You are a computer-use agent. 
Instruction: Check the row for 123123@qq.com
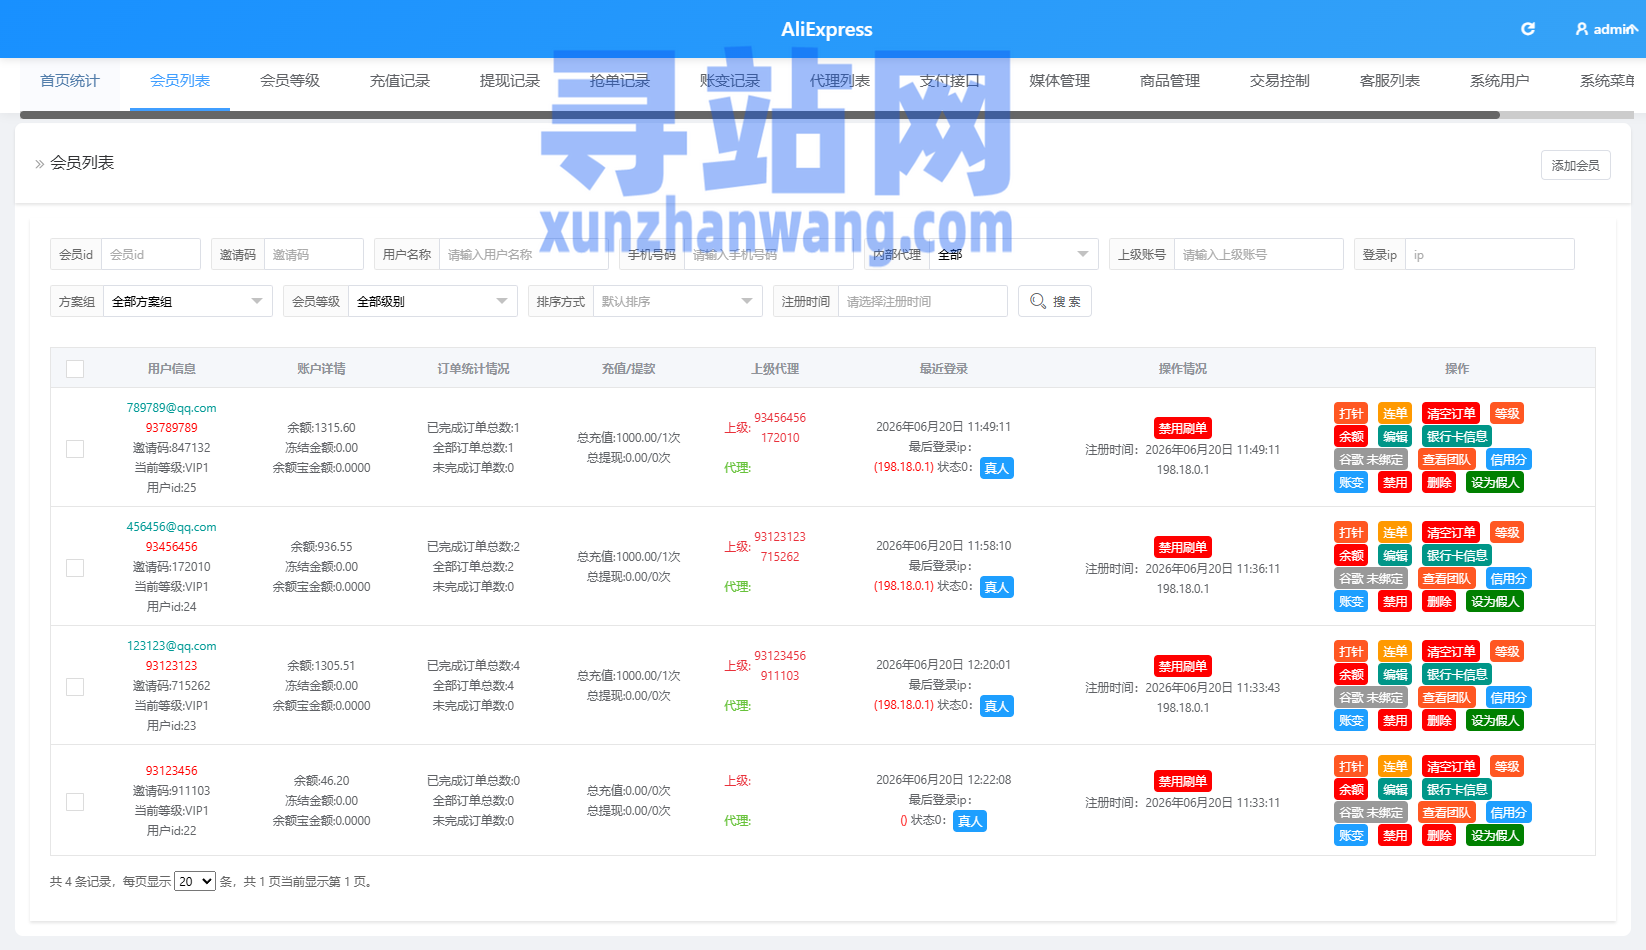pyautogui.click(x=75, y=687)
